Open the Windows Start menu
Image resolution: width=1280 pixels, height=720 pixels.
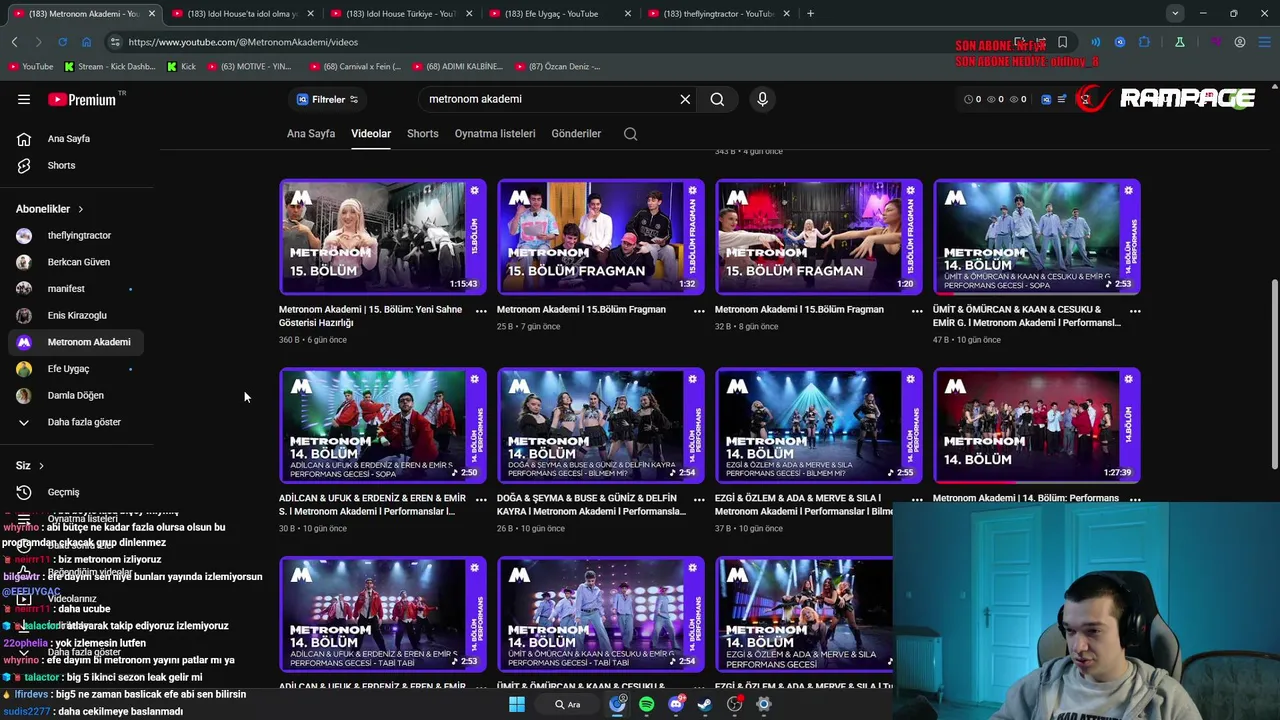(516, 704)
